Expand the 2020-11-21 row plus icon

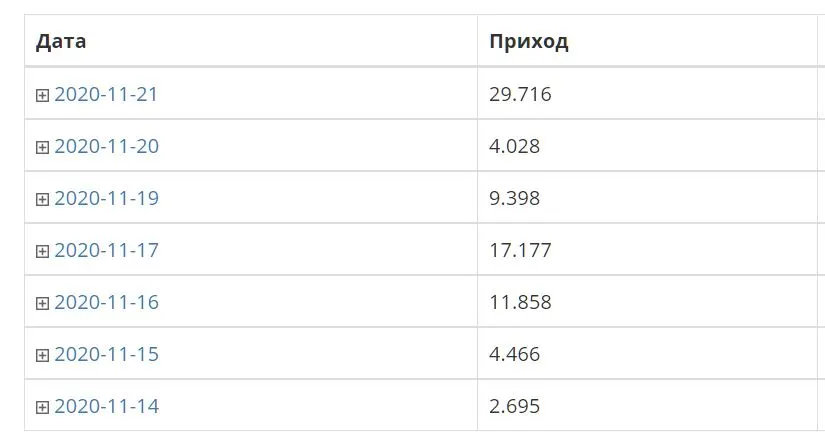(42, 95)
